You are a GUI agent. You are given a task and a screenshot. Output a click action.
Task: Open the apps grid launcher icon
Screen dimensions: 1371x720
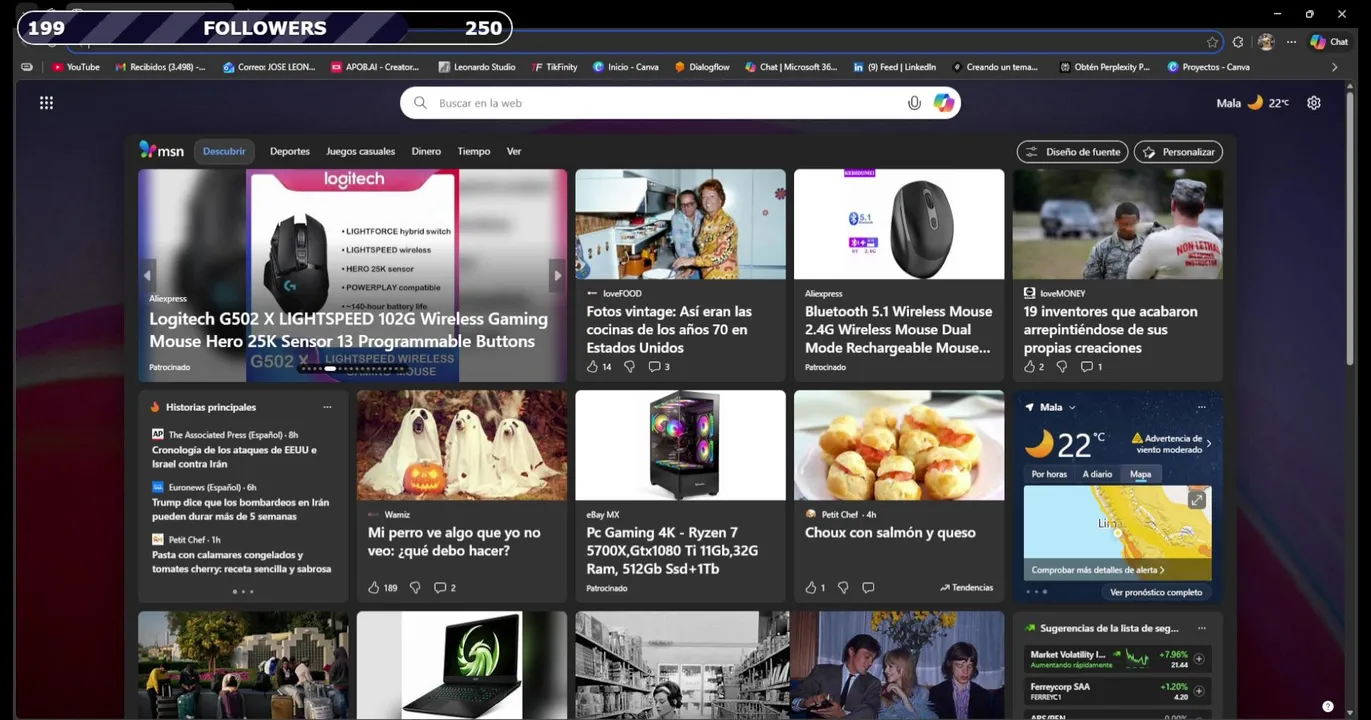(x=46, y=103)
